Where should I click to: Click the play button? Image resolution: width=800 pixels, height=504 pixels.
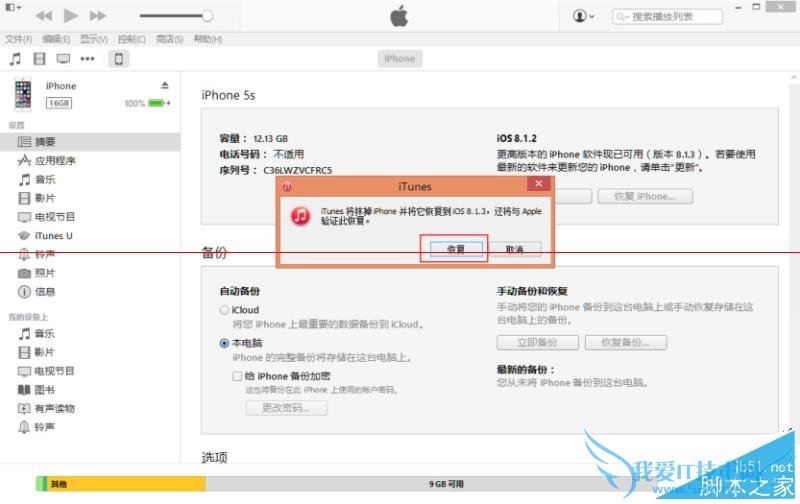click(x=71, y=16)
